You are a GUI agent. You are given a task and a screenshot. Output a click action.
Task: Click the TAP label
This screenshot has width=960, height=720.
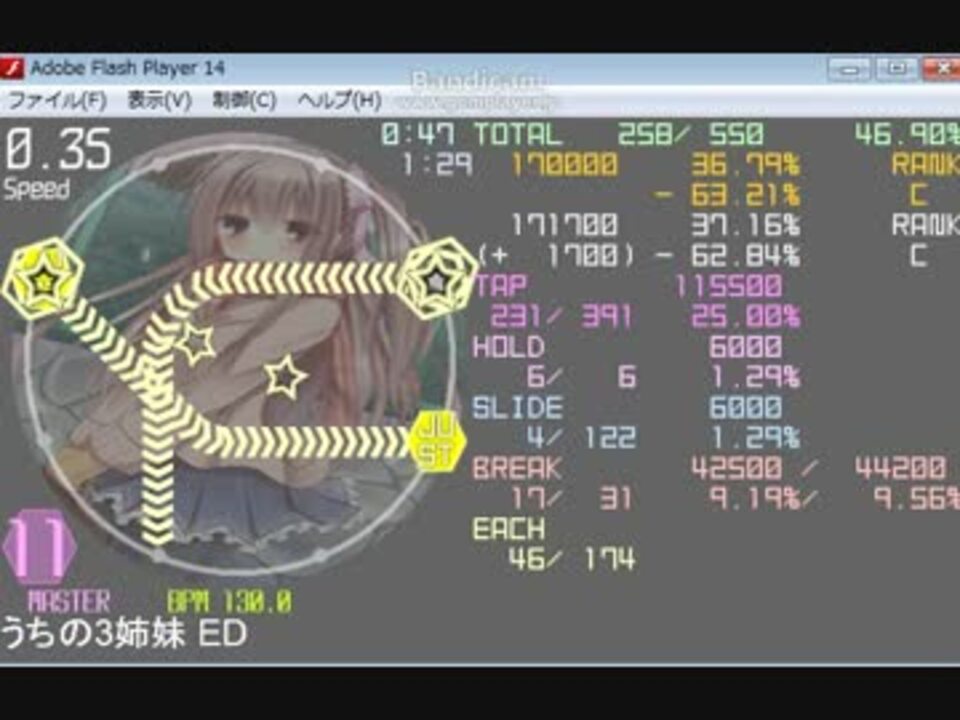click(501, 286)
